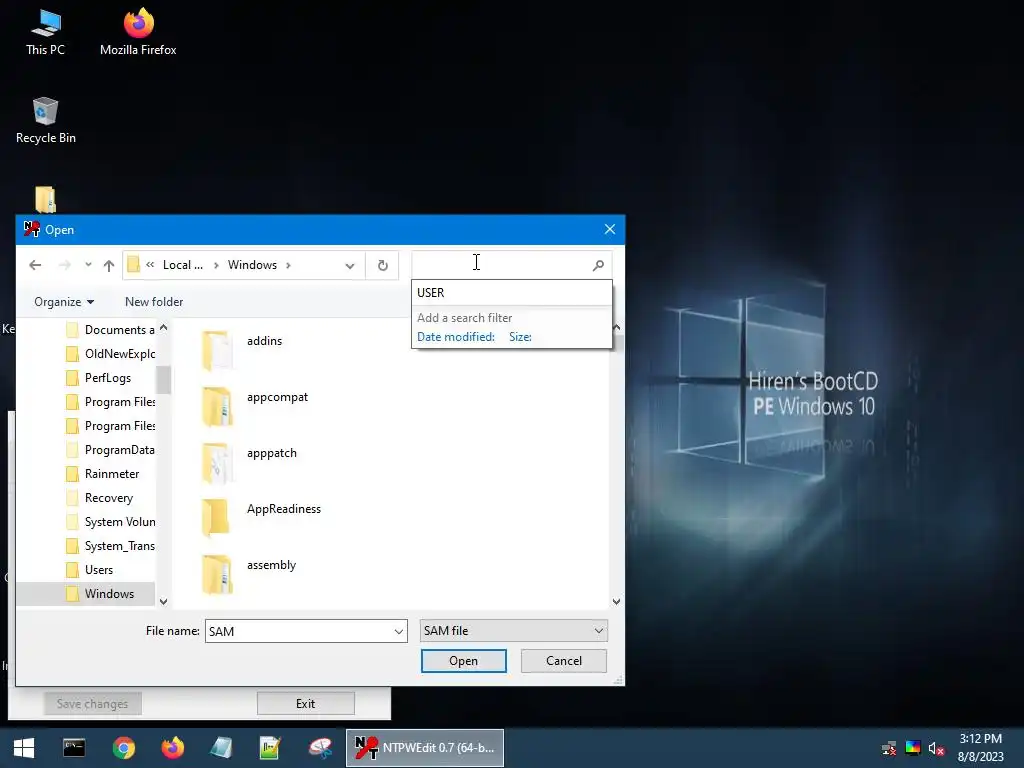Open recent locations dropdown arrow
Viewport: 1024px width, 768px height.
tap(88, 265)
